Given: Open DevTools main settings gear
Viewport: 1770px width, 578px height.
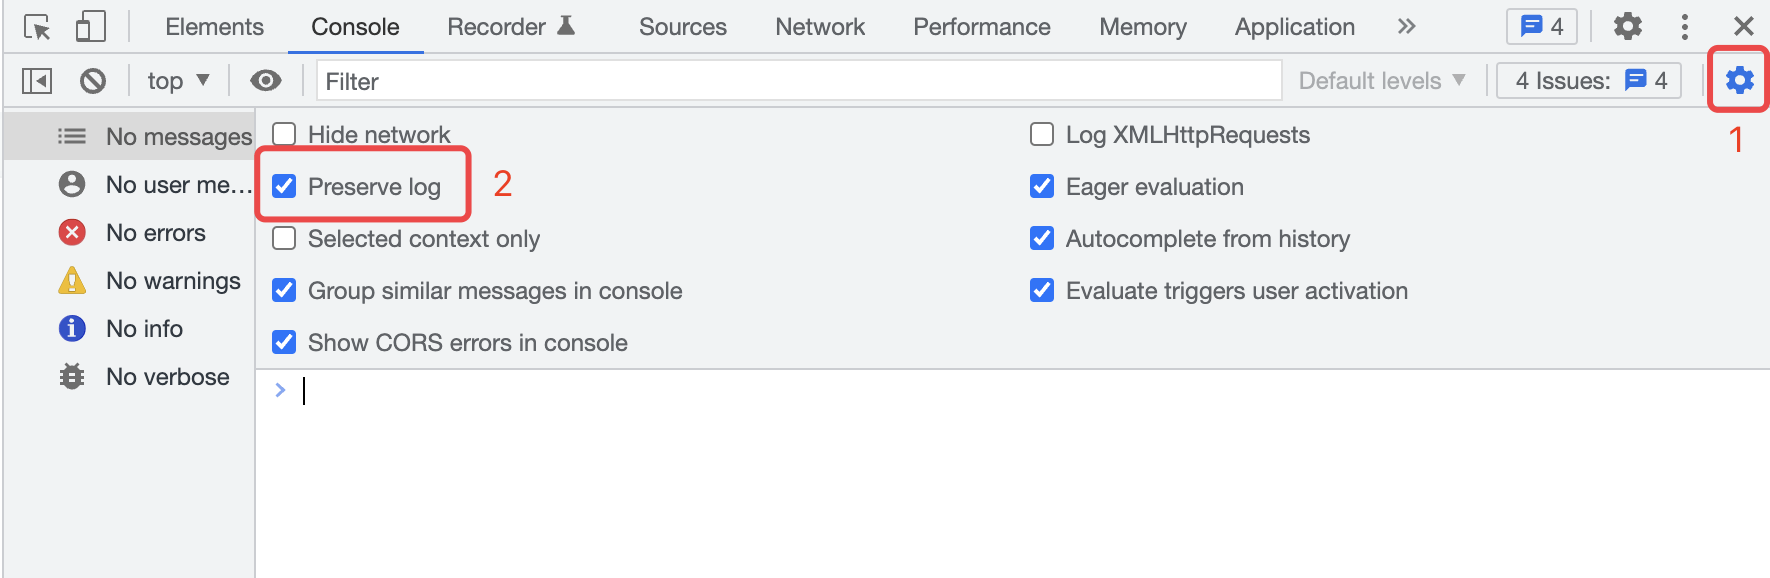Looking at the screenshot, I should pos(1628,27).
